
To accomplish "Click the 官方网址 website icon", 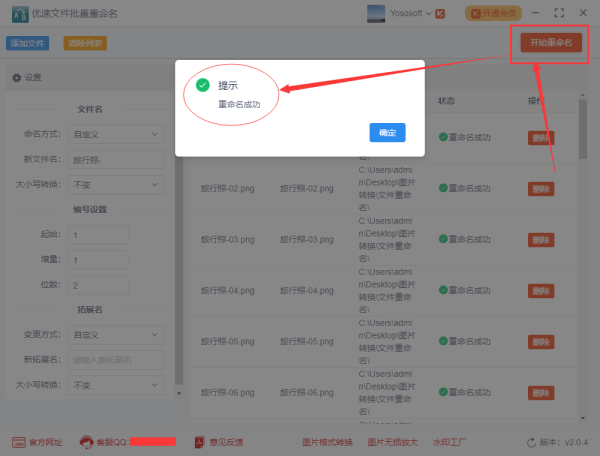I will (19, 443).
